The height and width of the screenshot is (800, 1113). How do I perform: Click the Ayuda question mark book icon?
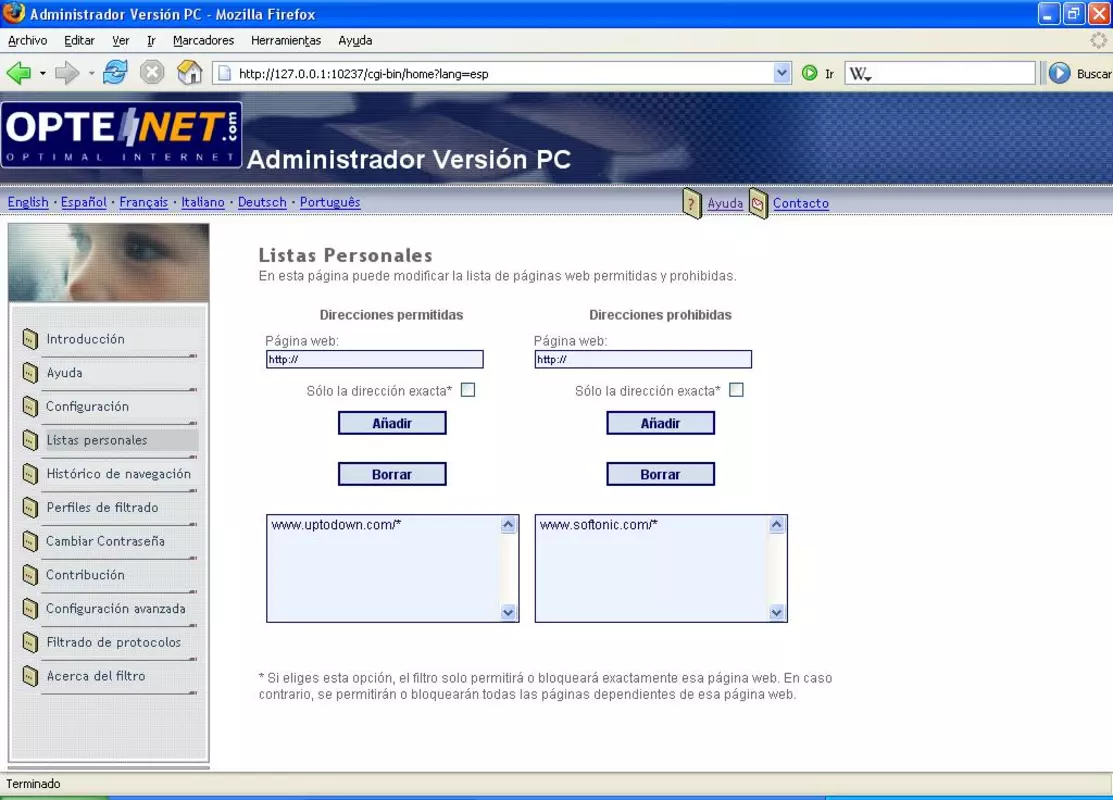[692, 204]
